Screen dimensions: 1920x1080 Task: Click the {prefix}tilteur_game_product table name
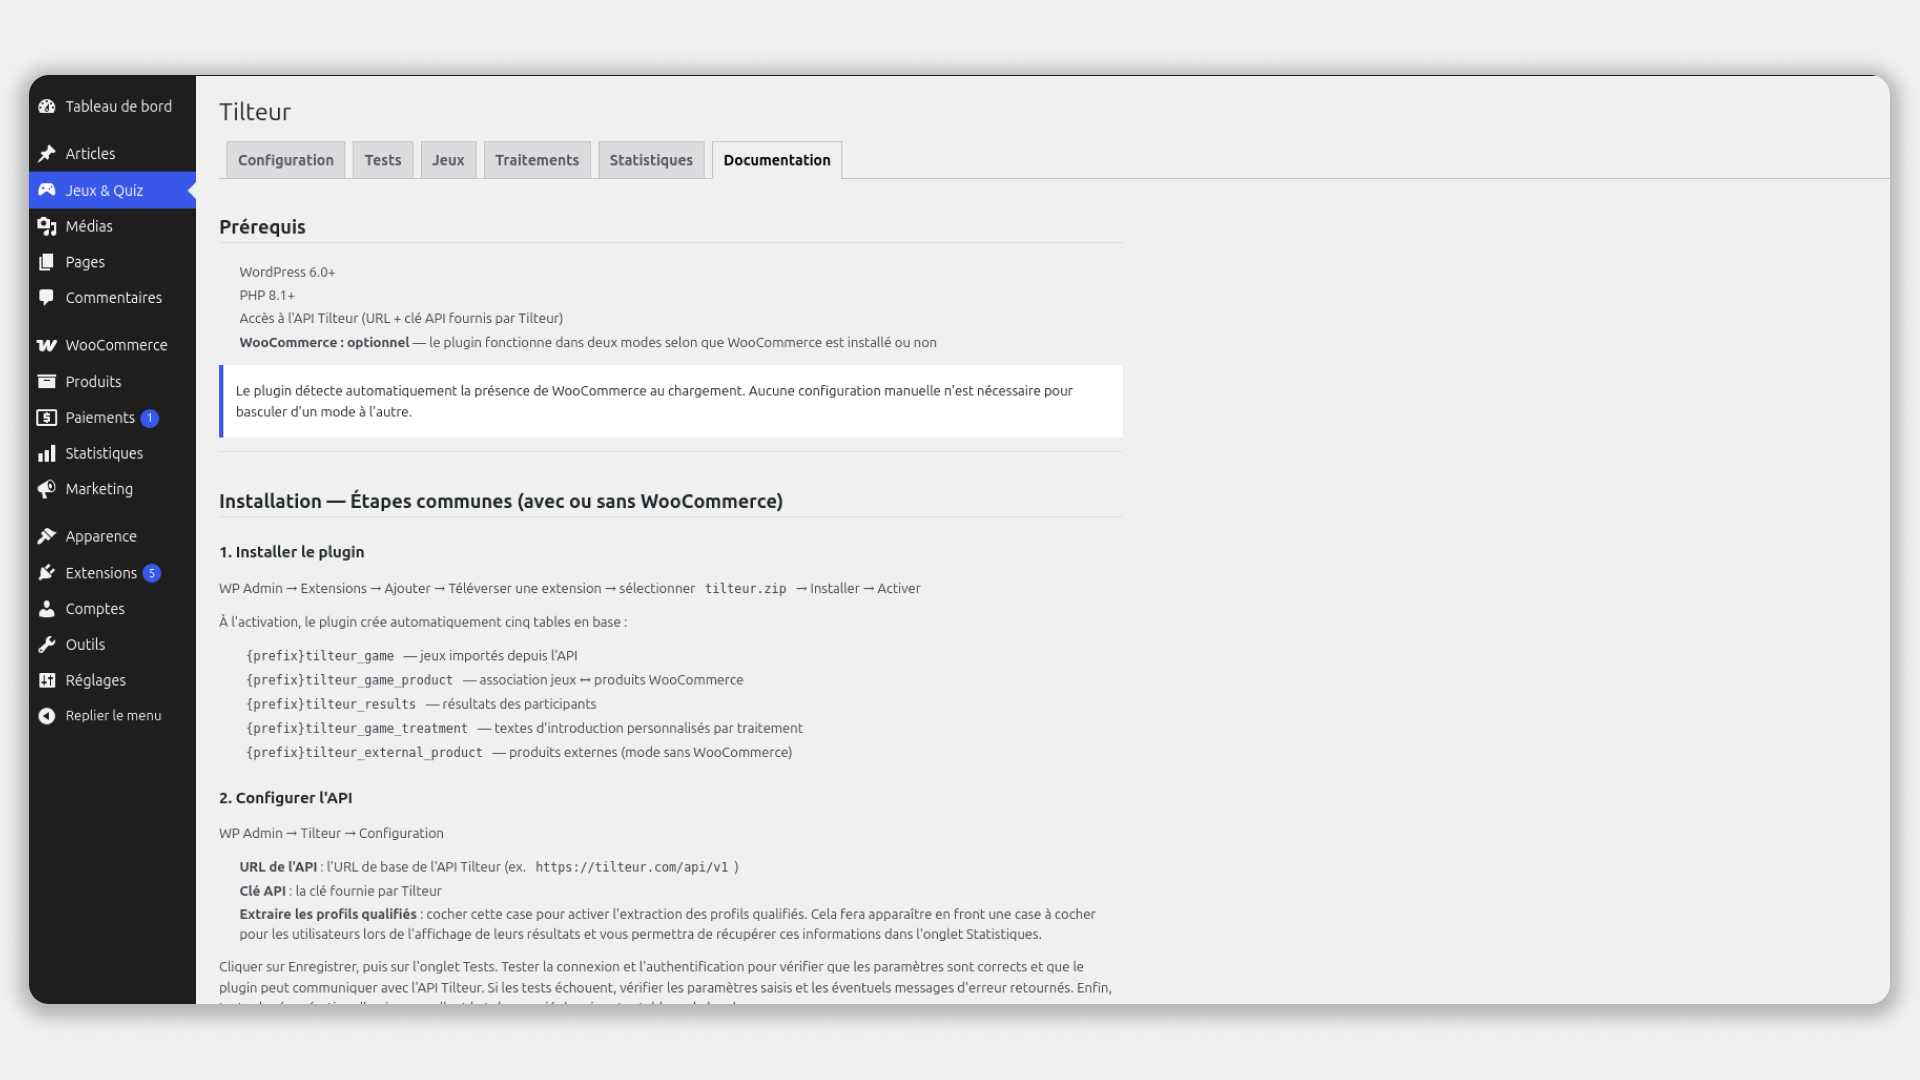pos(349,680)
